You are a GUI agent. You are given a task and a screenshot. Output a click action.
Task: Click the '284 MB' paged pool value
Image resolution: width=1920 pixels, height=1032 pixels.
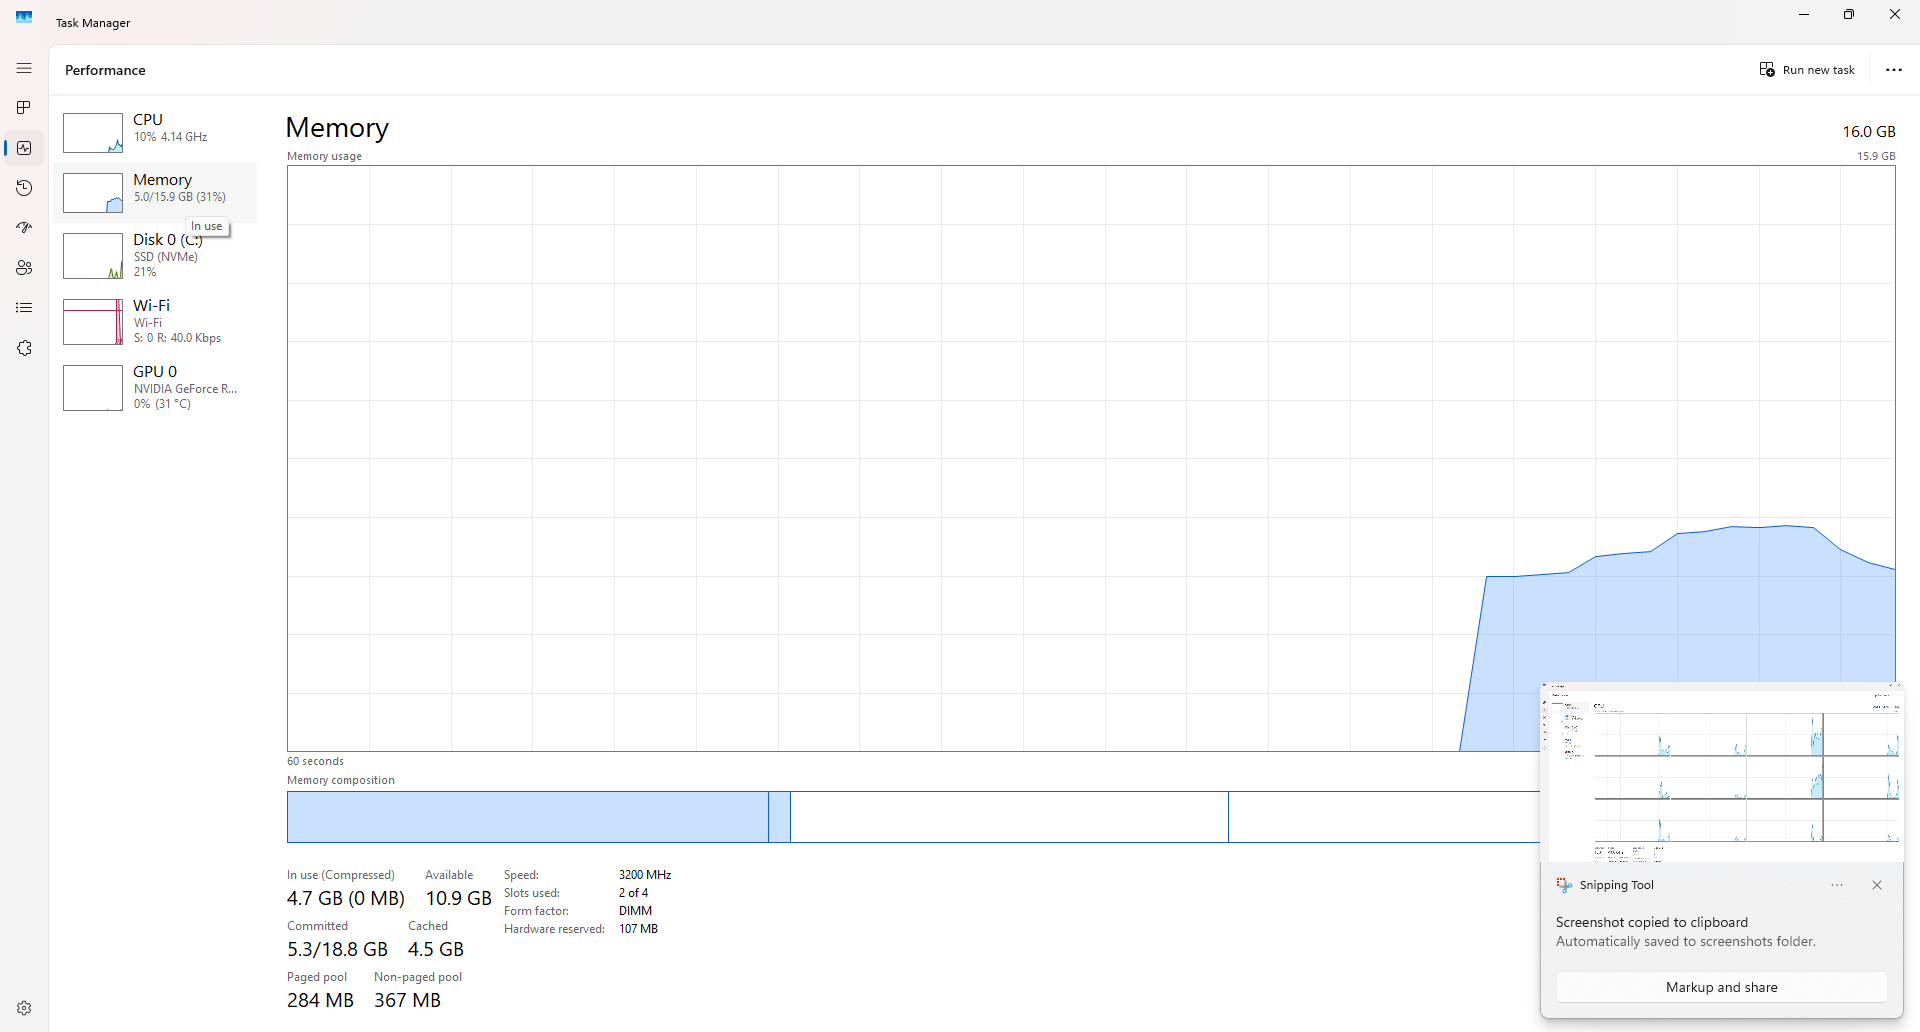click(320, 1000)
